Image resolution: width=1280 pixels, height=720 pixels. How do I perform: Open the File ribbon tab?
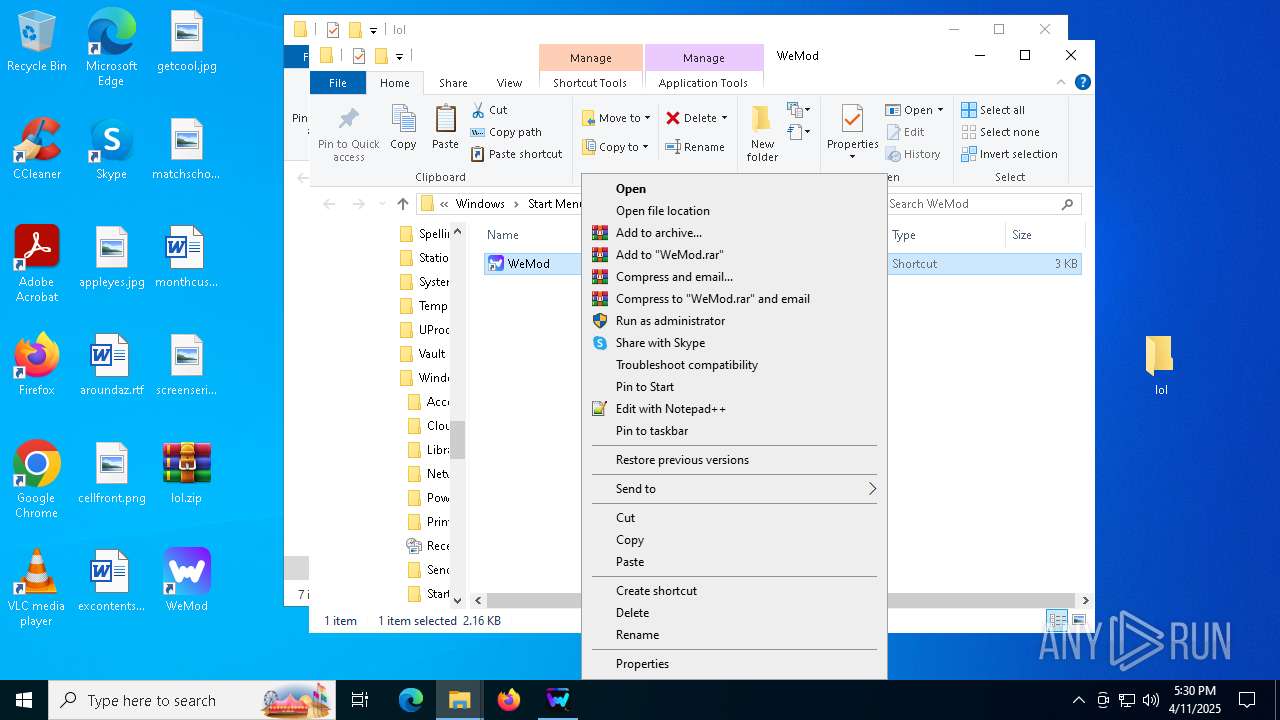pos(338,83)
